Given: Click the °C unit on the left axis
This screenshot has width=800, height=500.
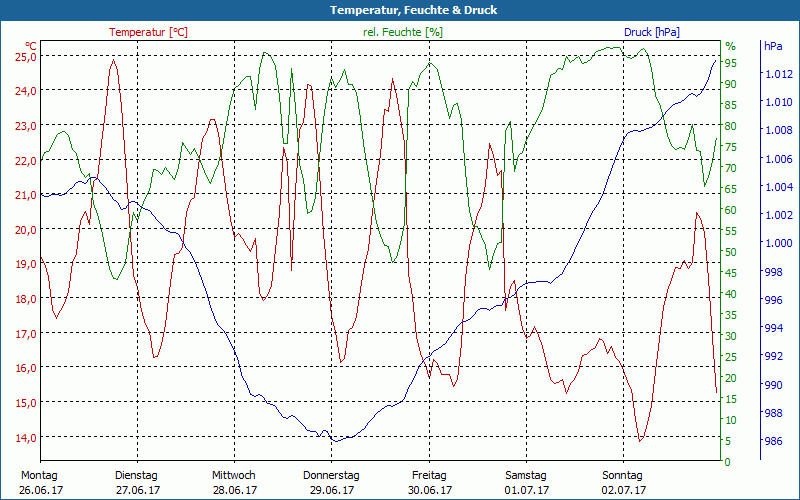Looking at the screenshot, I should pyautogui.click(x=31, y=46).
